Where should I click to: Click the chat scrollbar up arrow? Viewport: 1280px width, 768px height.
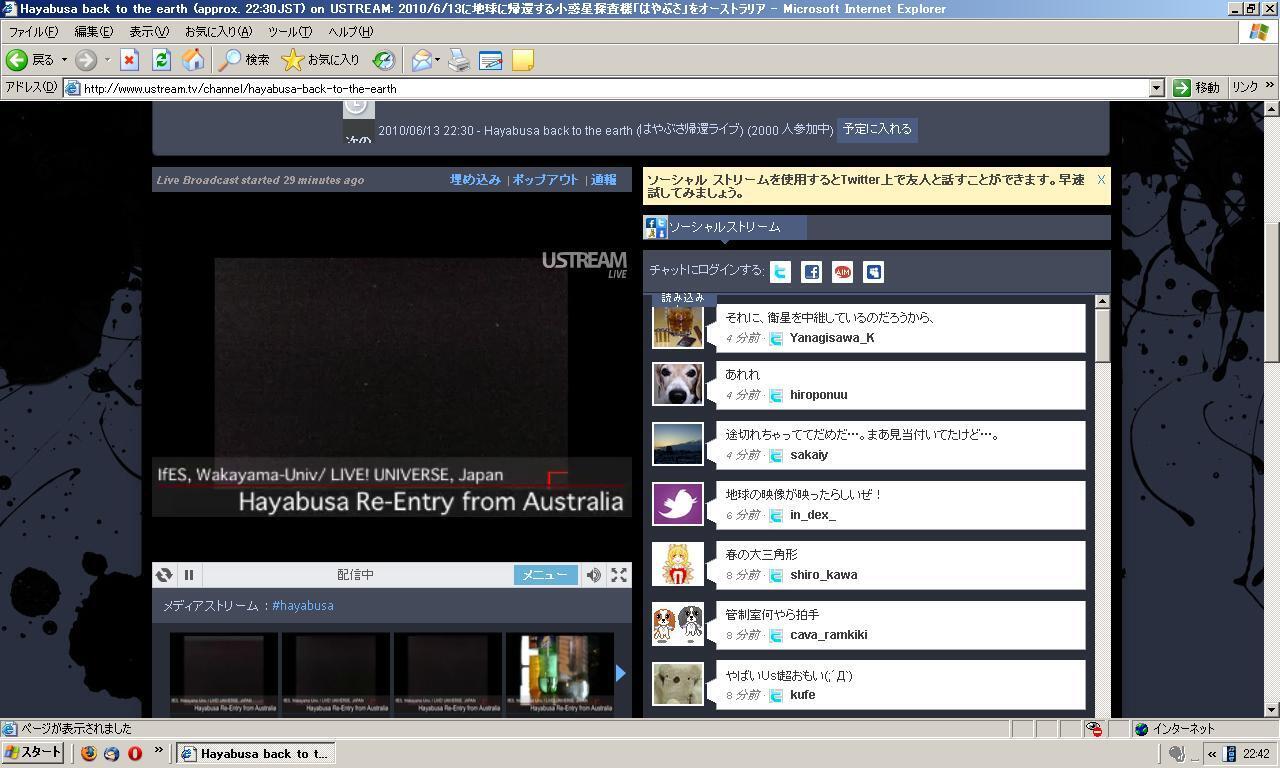(x=1103, y=301)
